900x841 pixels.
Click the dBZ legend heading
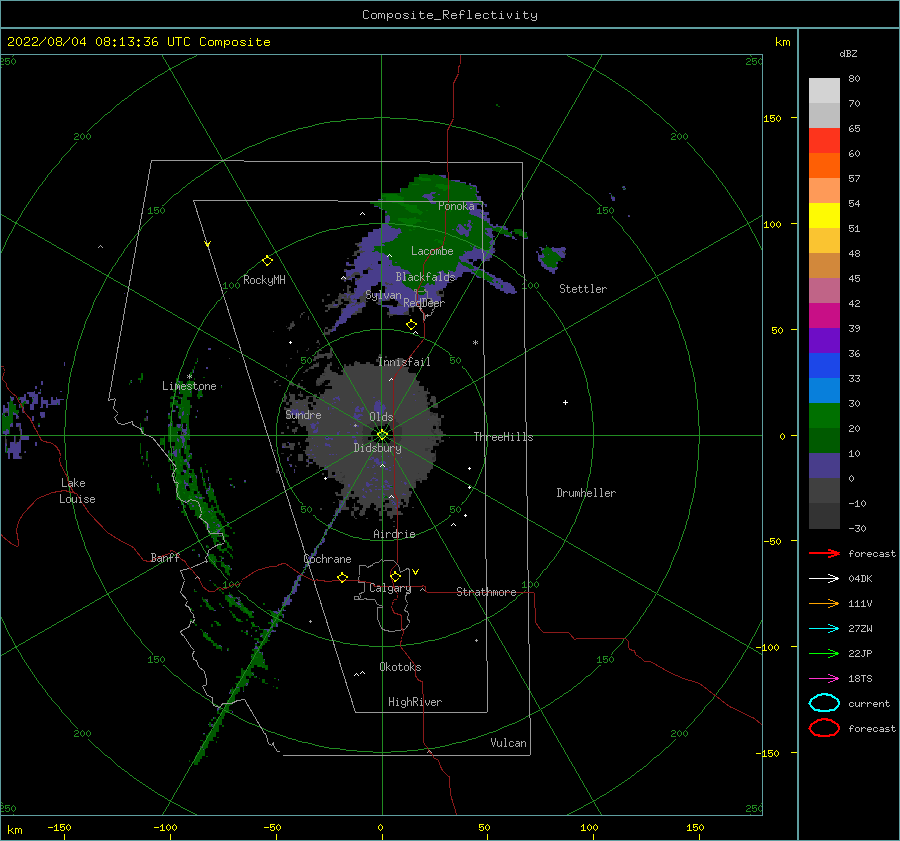click(848, 53)
